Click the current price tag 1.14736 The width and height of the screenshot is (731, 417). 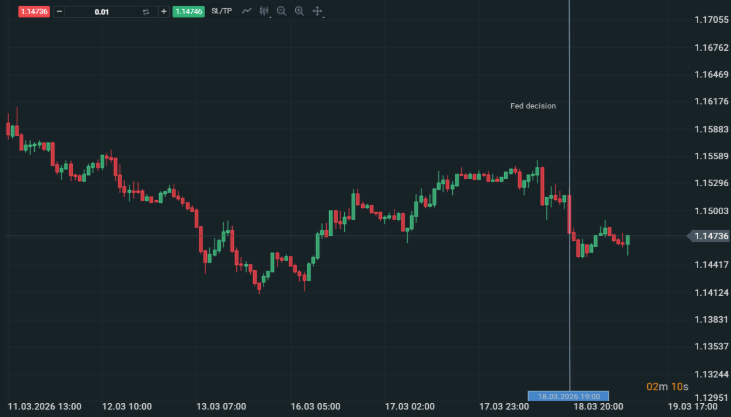708,236
